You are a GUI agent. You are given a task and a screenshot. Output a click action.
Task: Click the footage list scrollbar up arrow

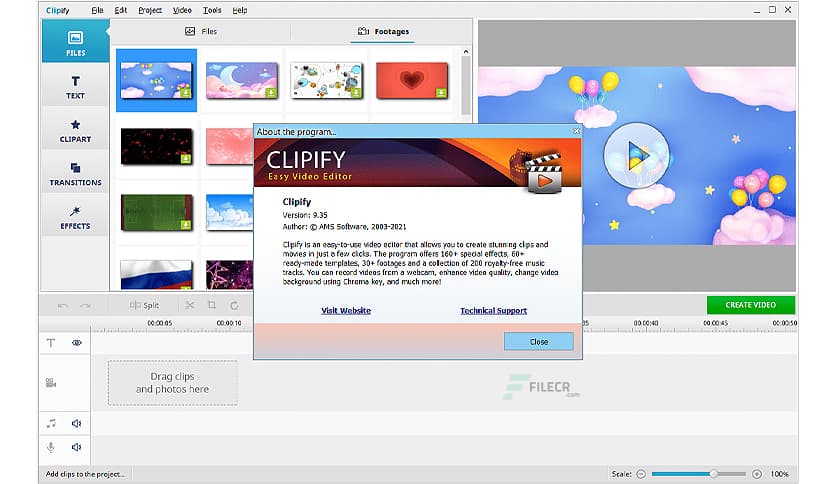click(x=465, y=52)
